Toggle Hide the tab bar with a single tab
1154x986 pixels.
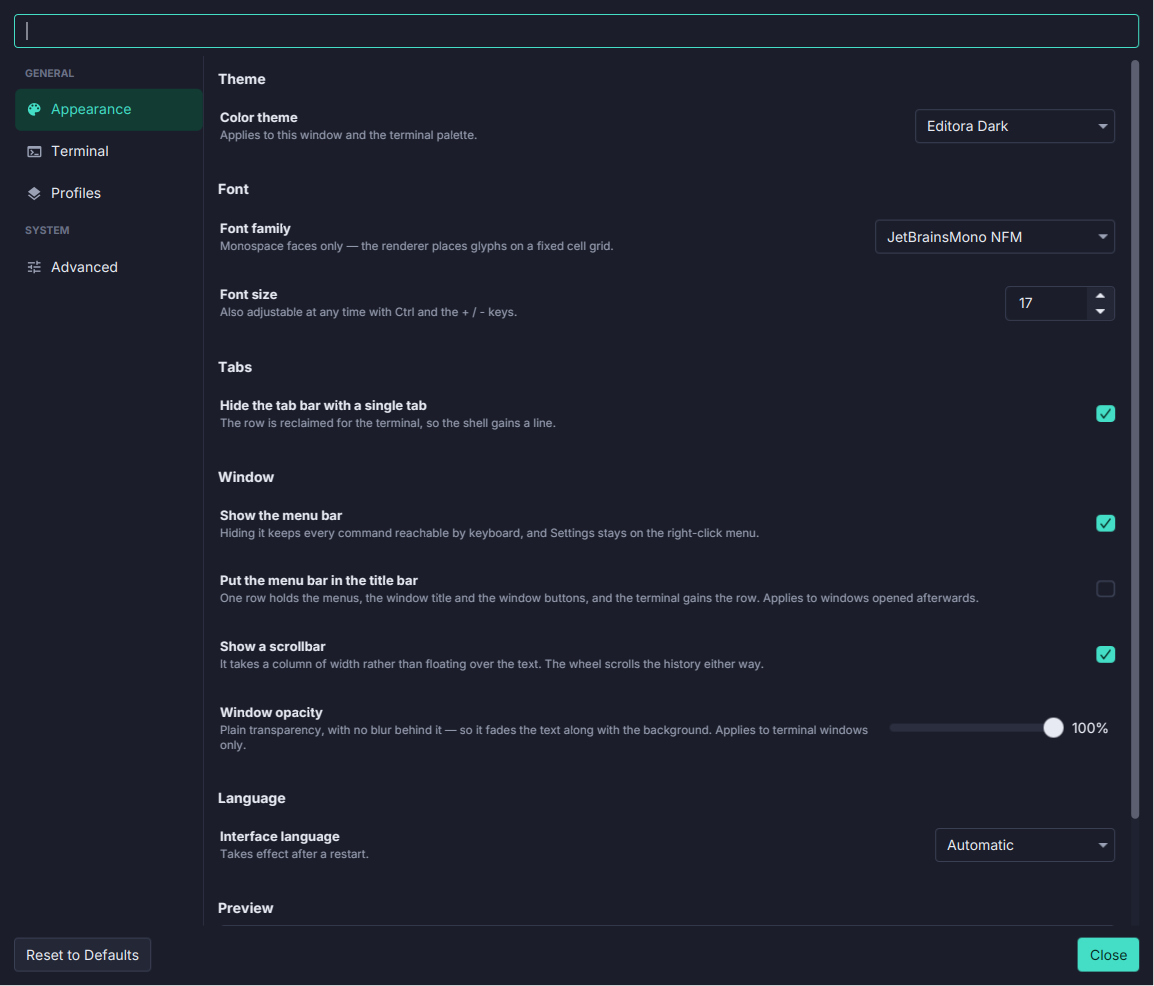click(1105, 414)
